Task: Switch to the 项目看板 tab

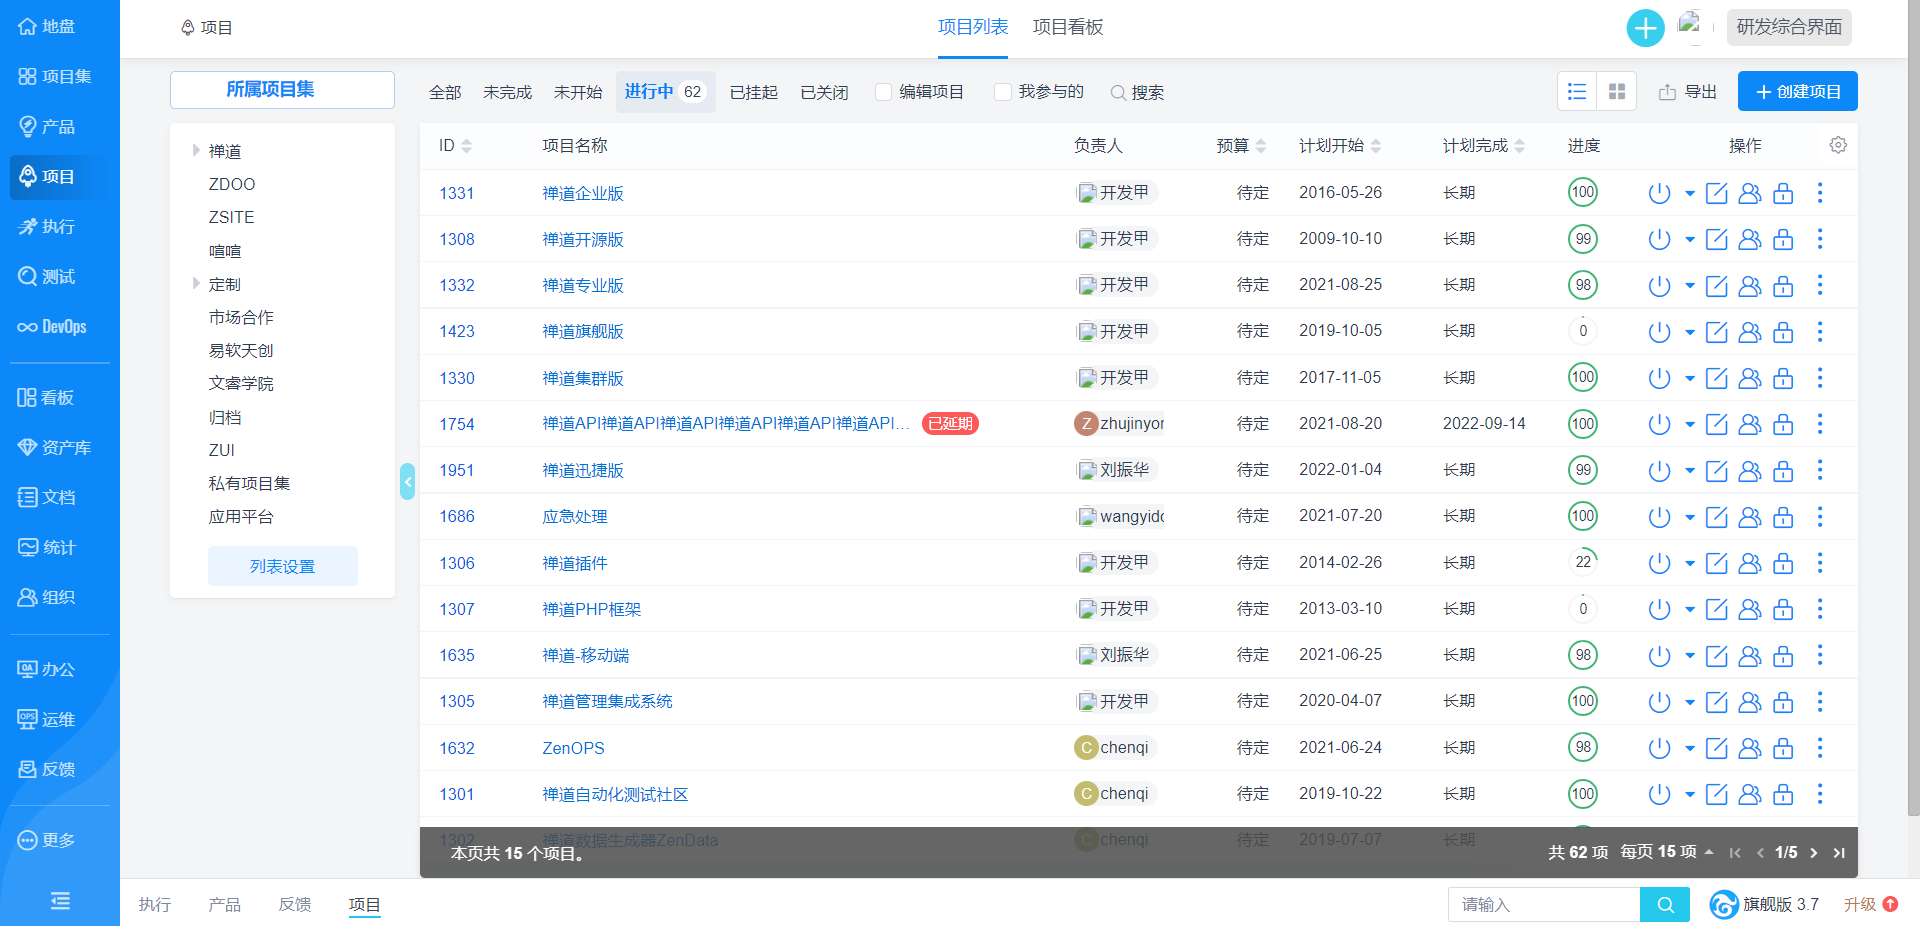Action: pos(1068,27)
